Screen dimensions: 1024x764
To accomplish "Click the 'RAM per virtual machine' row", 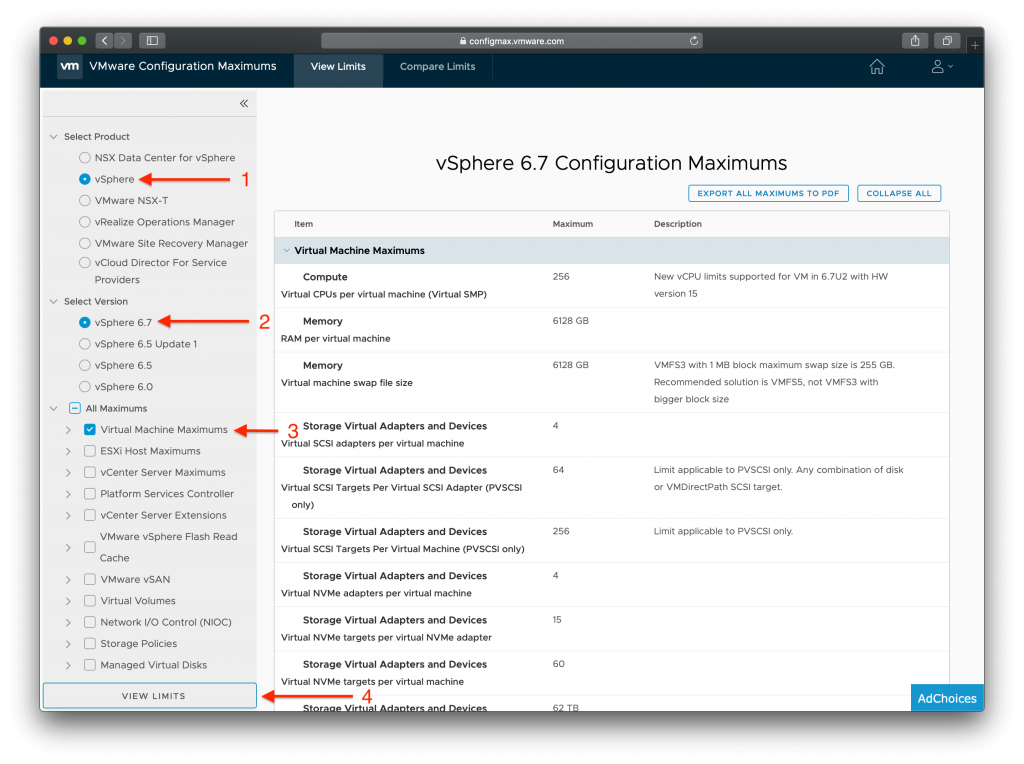I will 611,330.
